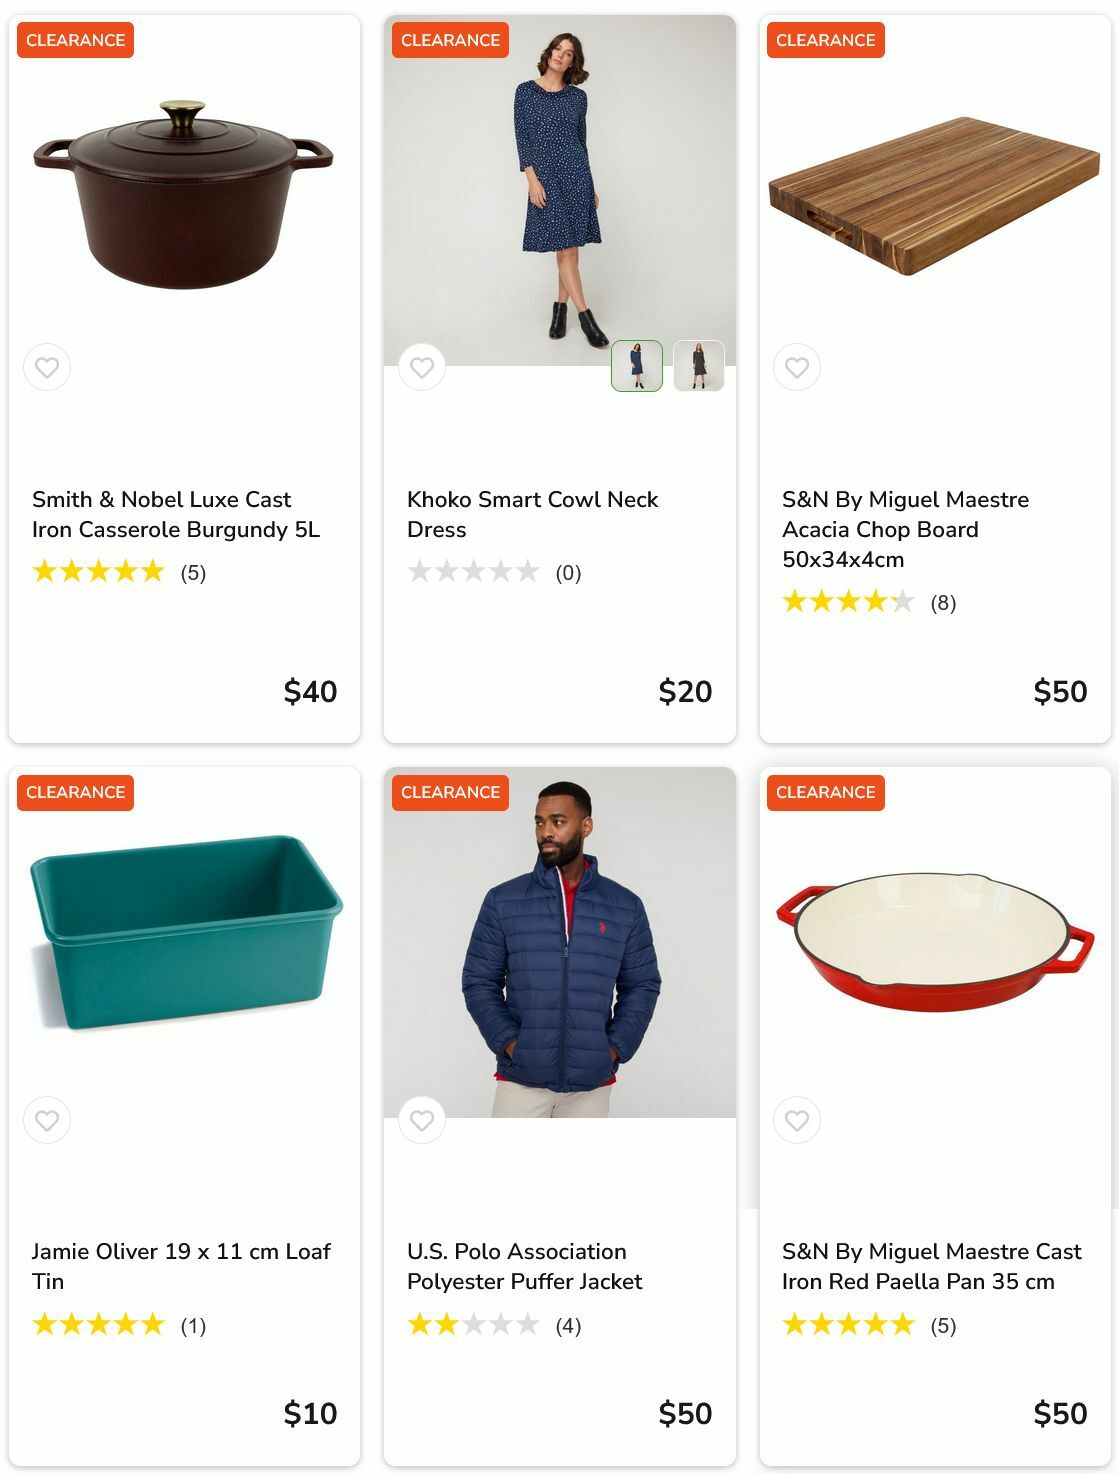This screenshot has width=1119, height=1474.
Task: Select first dress color thumbnail
Action: (x=637, y=366)
